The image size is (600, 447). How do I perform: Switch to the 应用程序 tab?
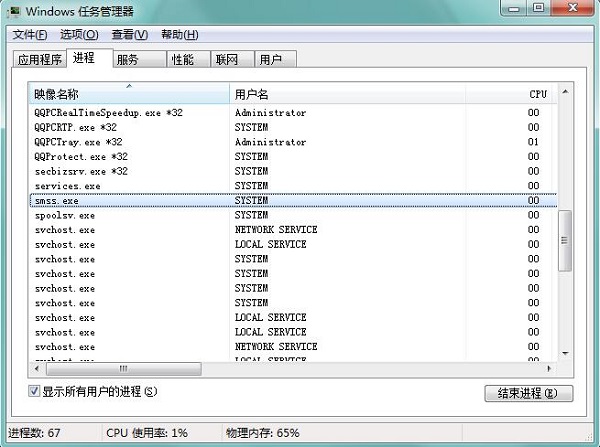39,59
